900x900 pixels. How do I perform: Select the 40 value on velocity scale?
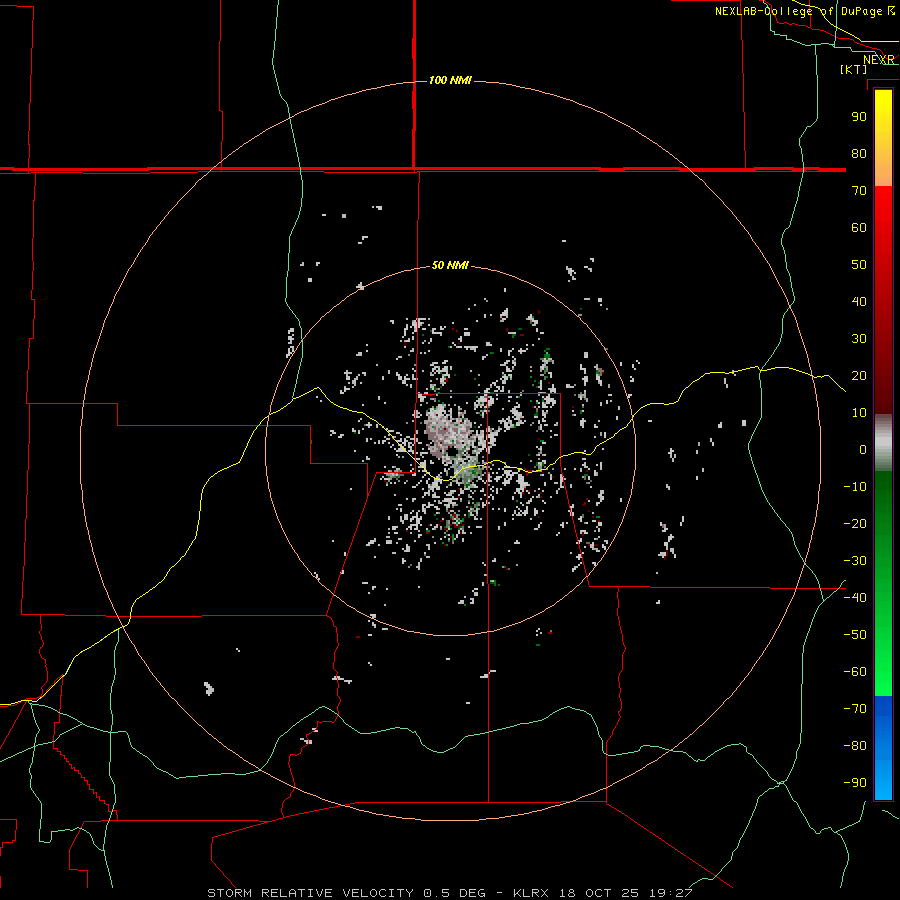click(859, 301)
